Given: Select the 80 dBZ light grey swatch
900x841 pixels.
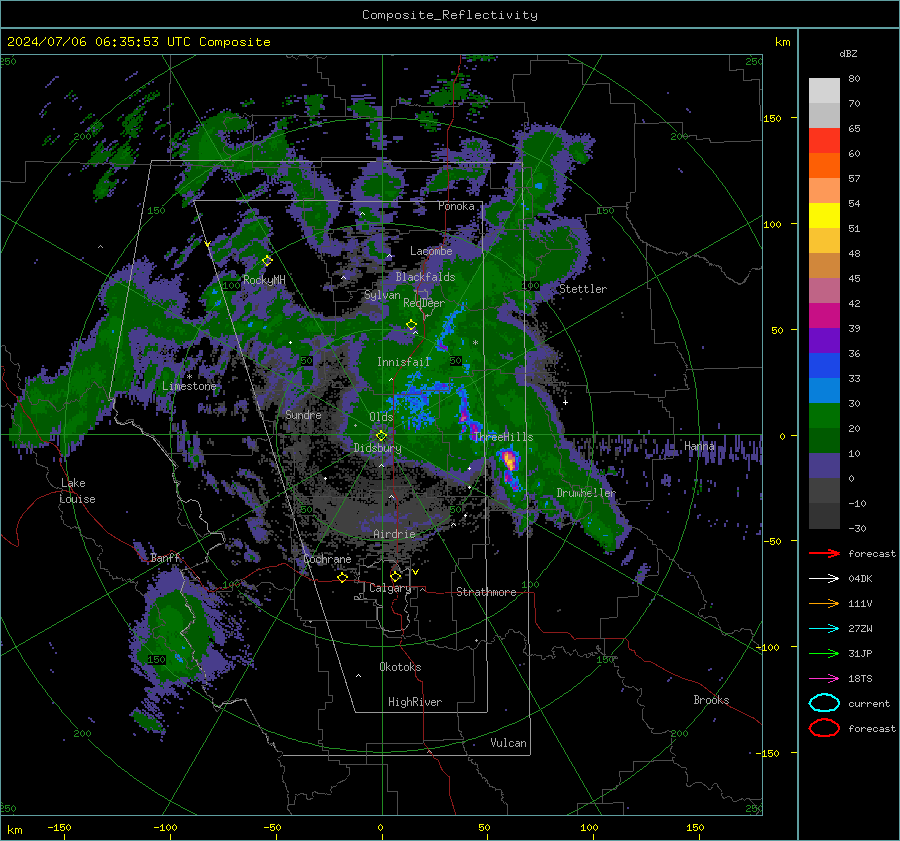Looking at the screenshot, I should [824, 91].
